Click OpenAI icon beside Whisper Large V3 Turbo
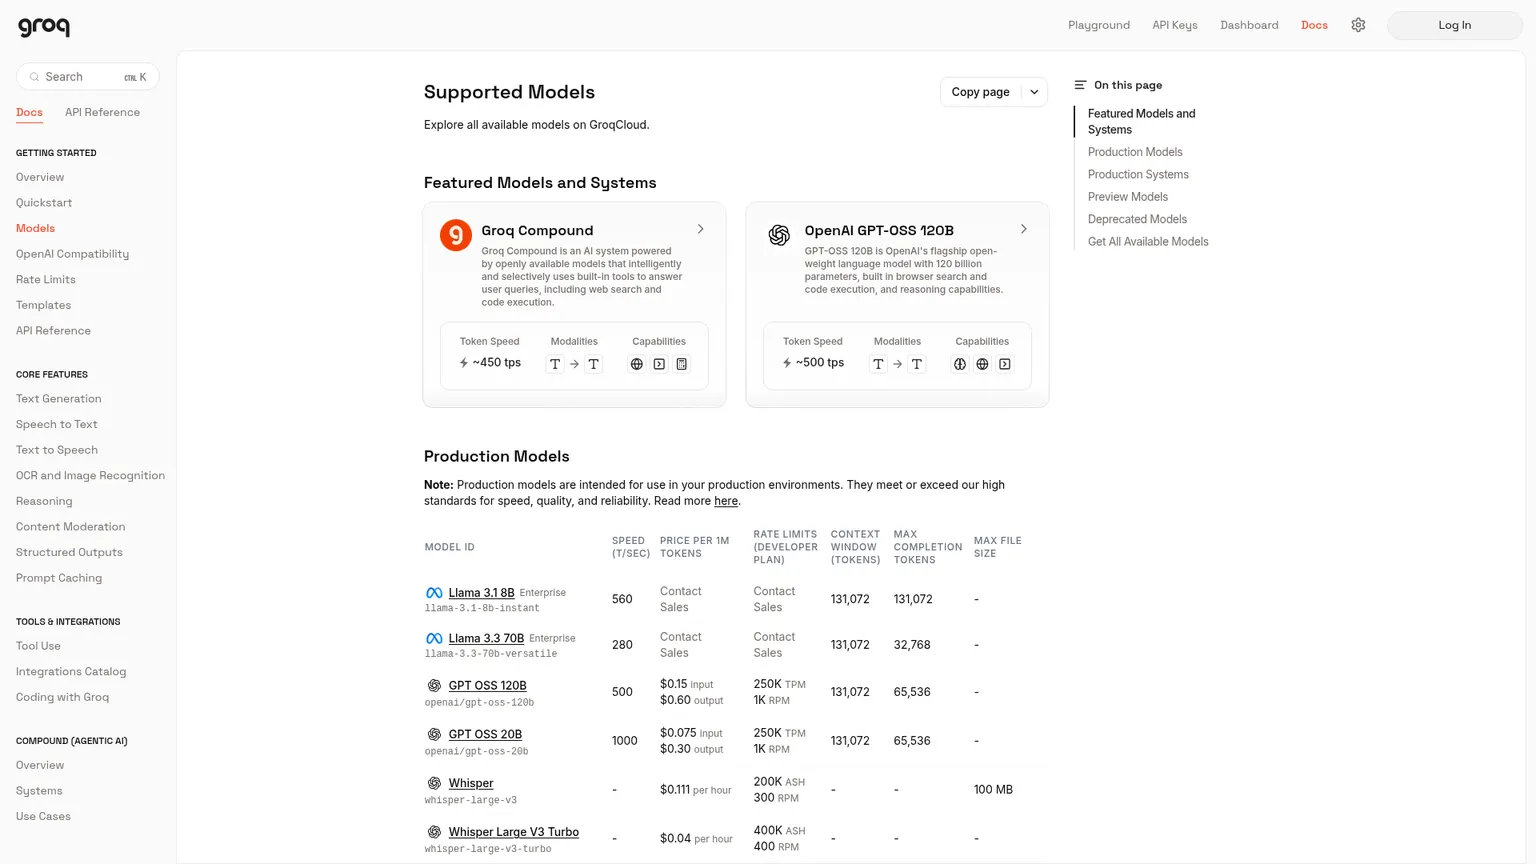 pyautogui.click(x=434, y=832)
